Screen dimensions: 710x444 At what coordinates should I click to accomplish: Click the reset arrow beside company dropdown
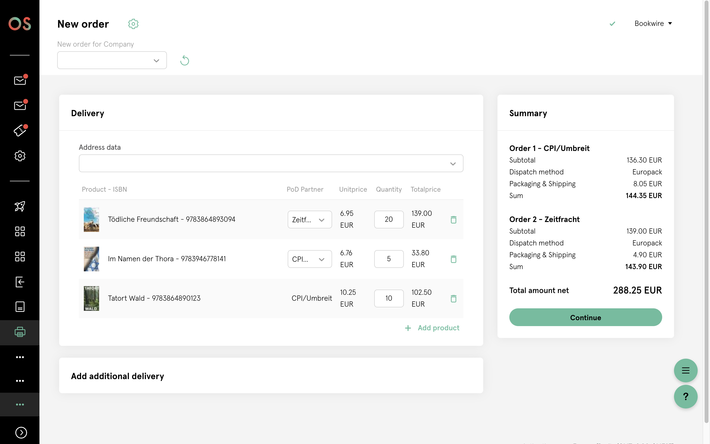(x=184, y=61)
